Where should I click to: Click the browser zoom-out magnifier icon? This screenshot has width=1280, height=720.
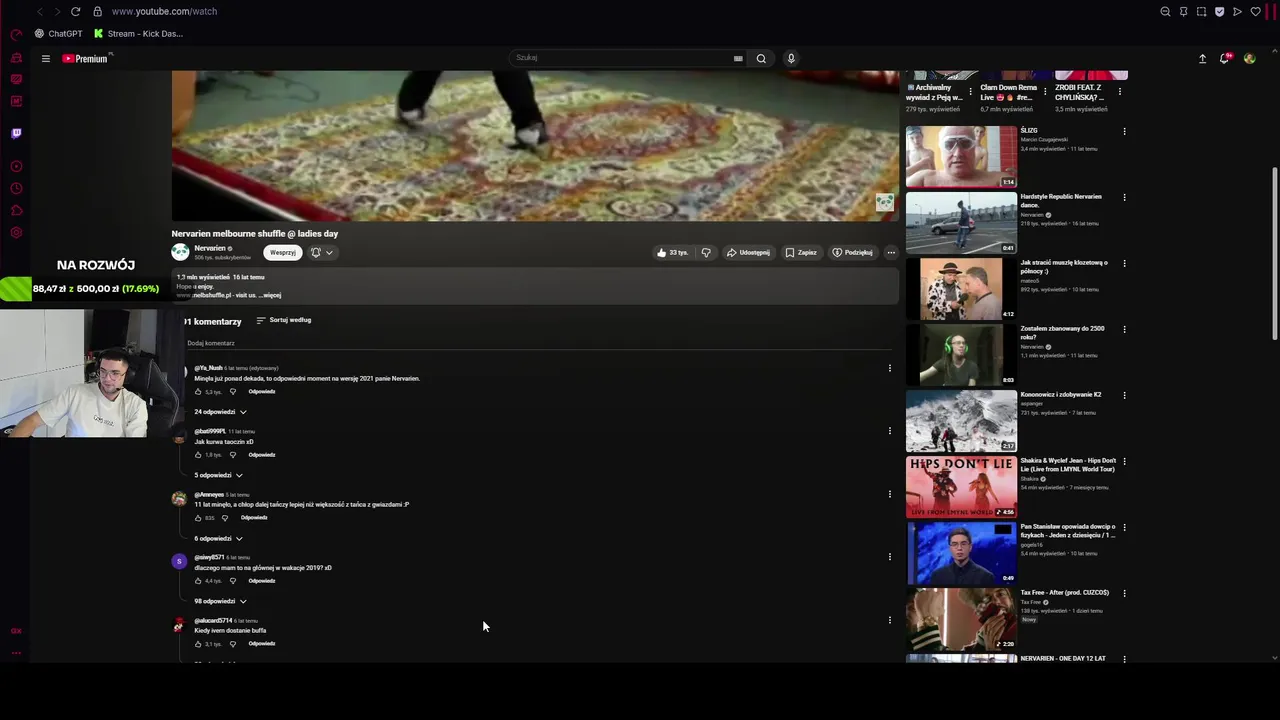point(1165,11)
